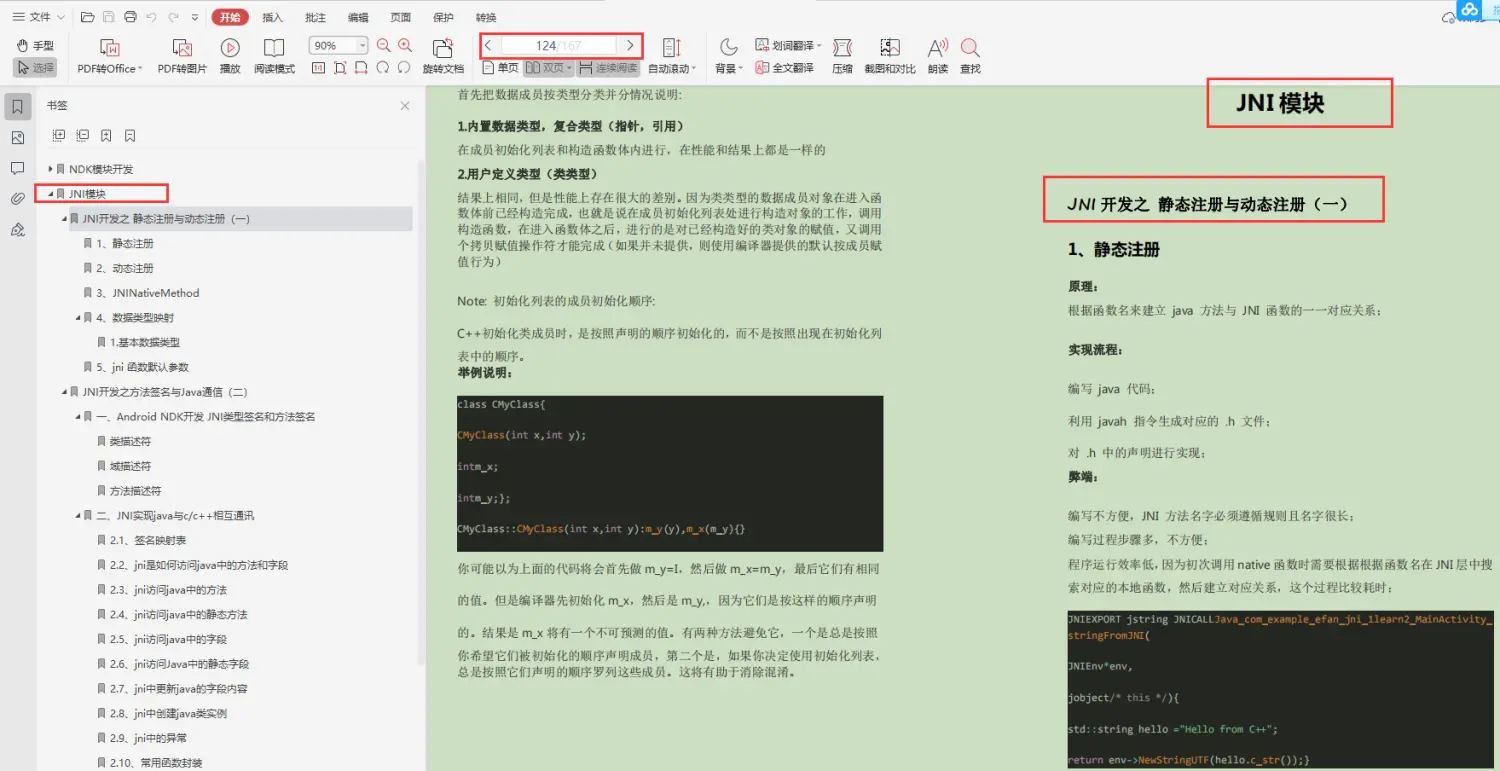
Task: Open the bookmarks sidebar panel icon
Action: 17,107
